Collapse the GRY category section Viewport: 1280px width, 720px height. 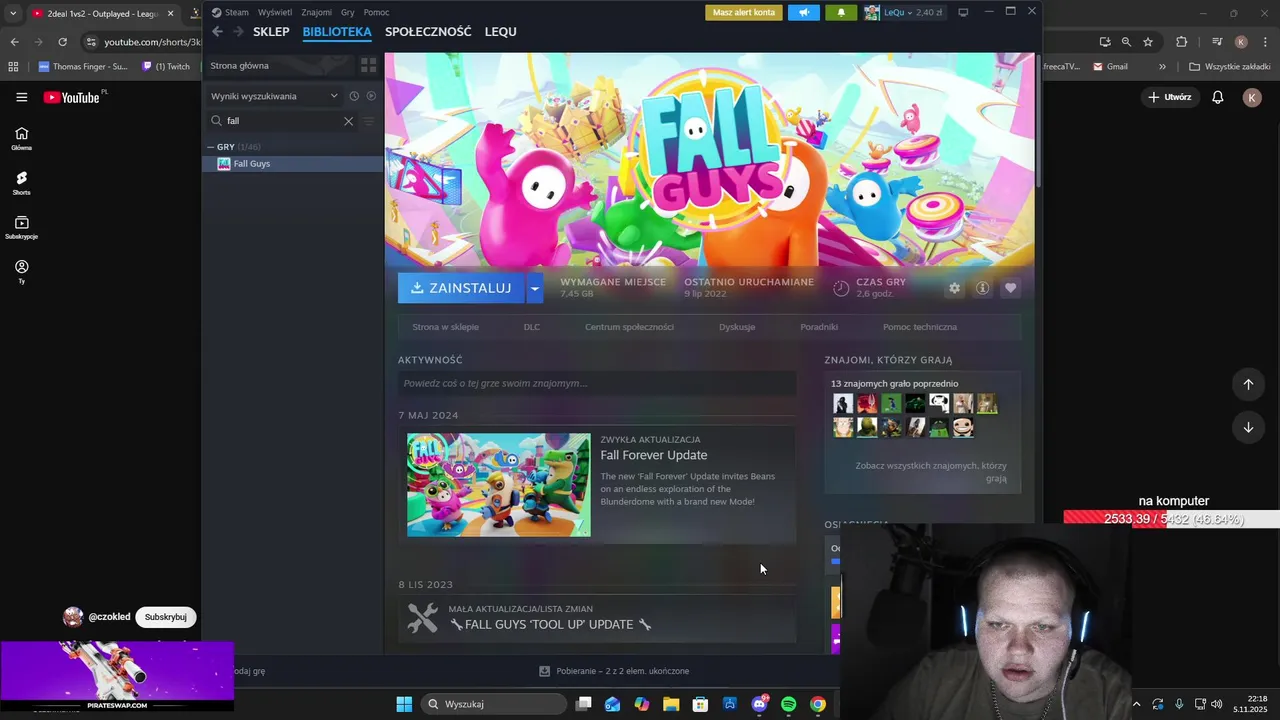(211, 147)
